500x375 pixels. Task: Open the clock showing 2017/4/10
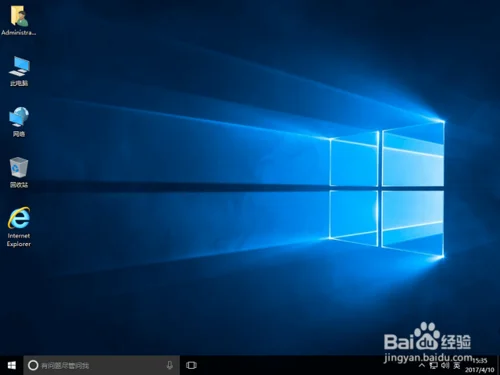tap(480, 366)
